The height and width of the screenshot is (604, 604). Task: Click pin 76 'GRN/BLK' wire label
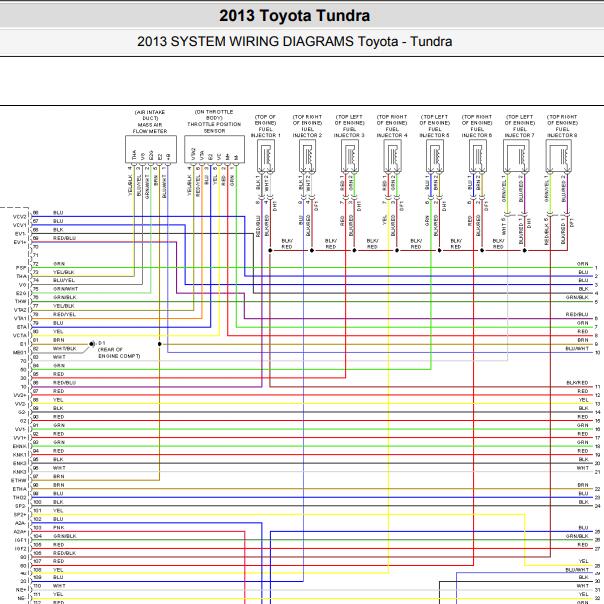point(65,297)
